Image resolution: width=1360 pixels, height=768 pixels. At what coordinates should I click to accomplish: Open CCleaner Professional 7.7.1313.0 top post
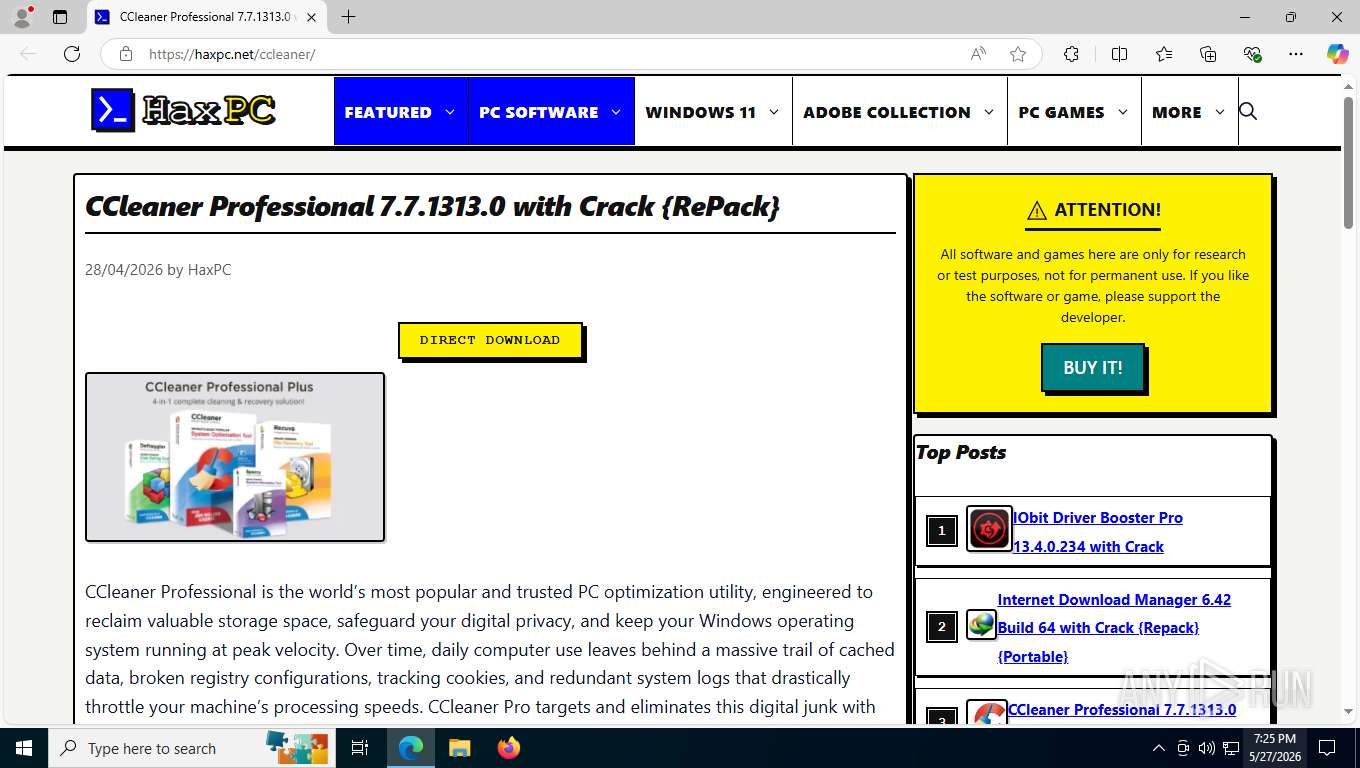click(1122, 710)
